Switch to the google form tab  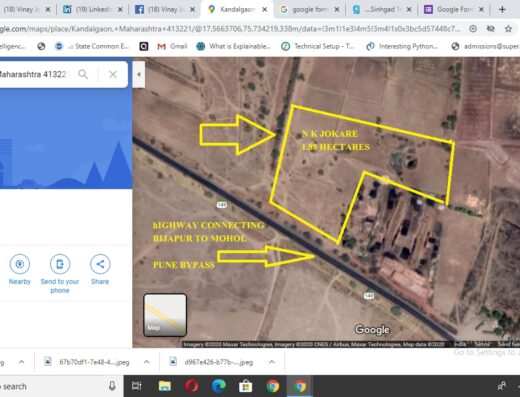coord(309,10)
